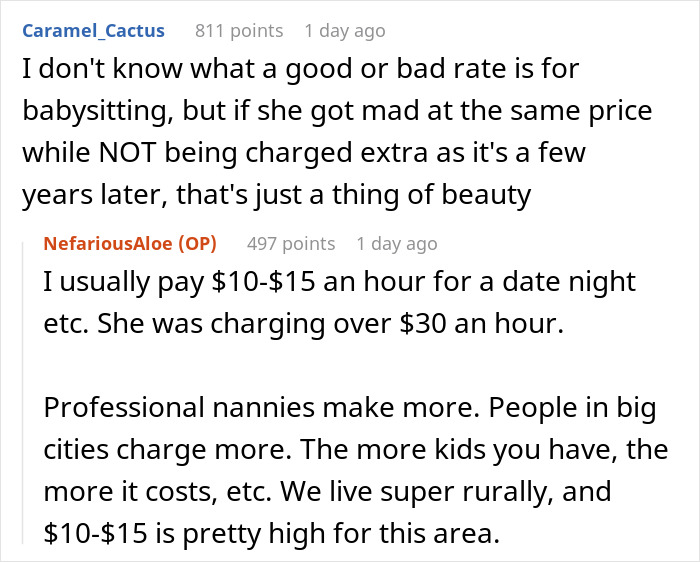Open NefariousAloe reply's '1 day ago' timestamp
This screenshot has width=700, height=562.
[396, 243]
